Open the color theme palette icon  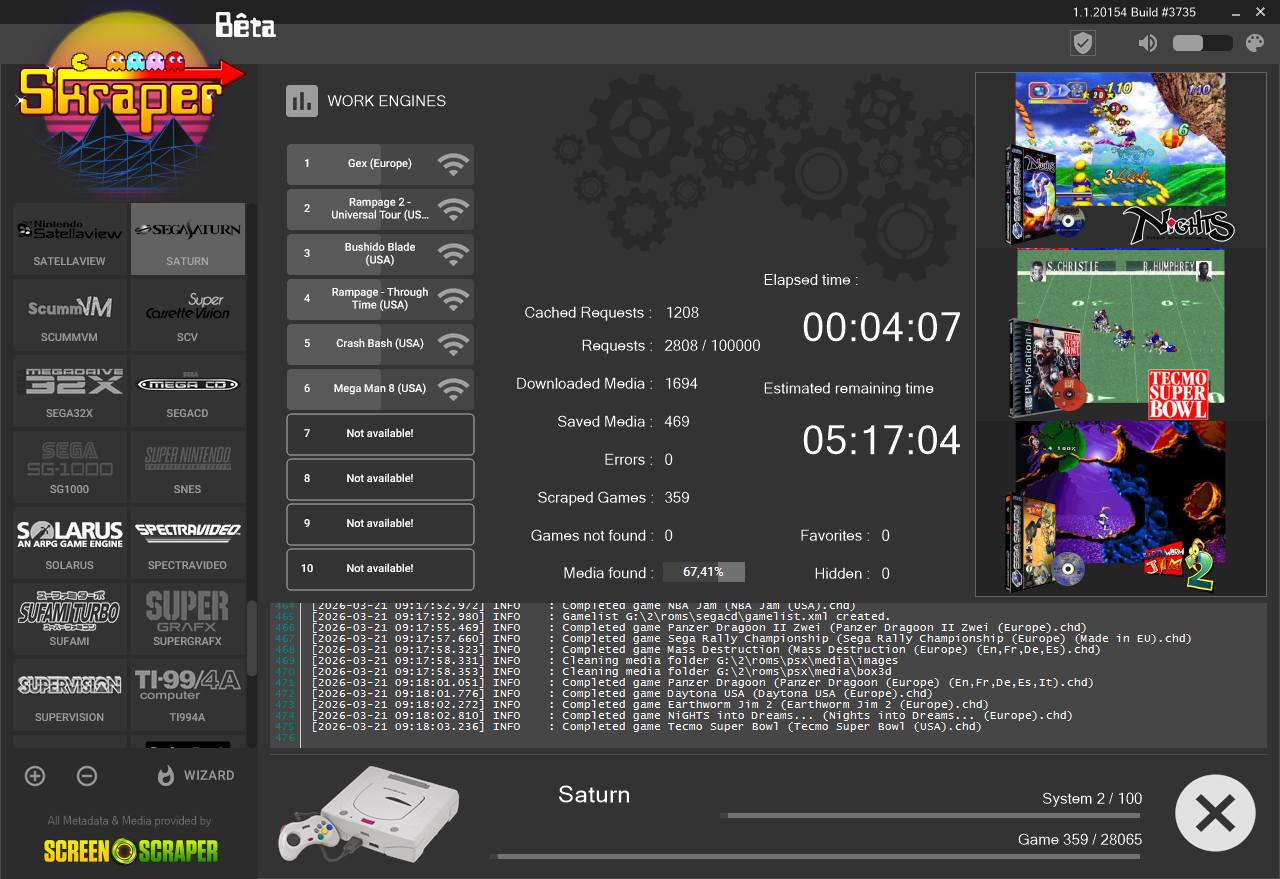click(1254, 43)
